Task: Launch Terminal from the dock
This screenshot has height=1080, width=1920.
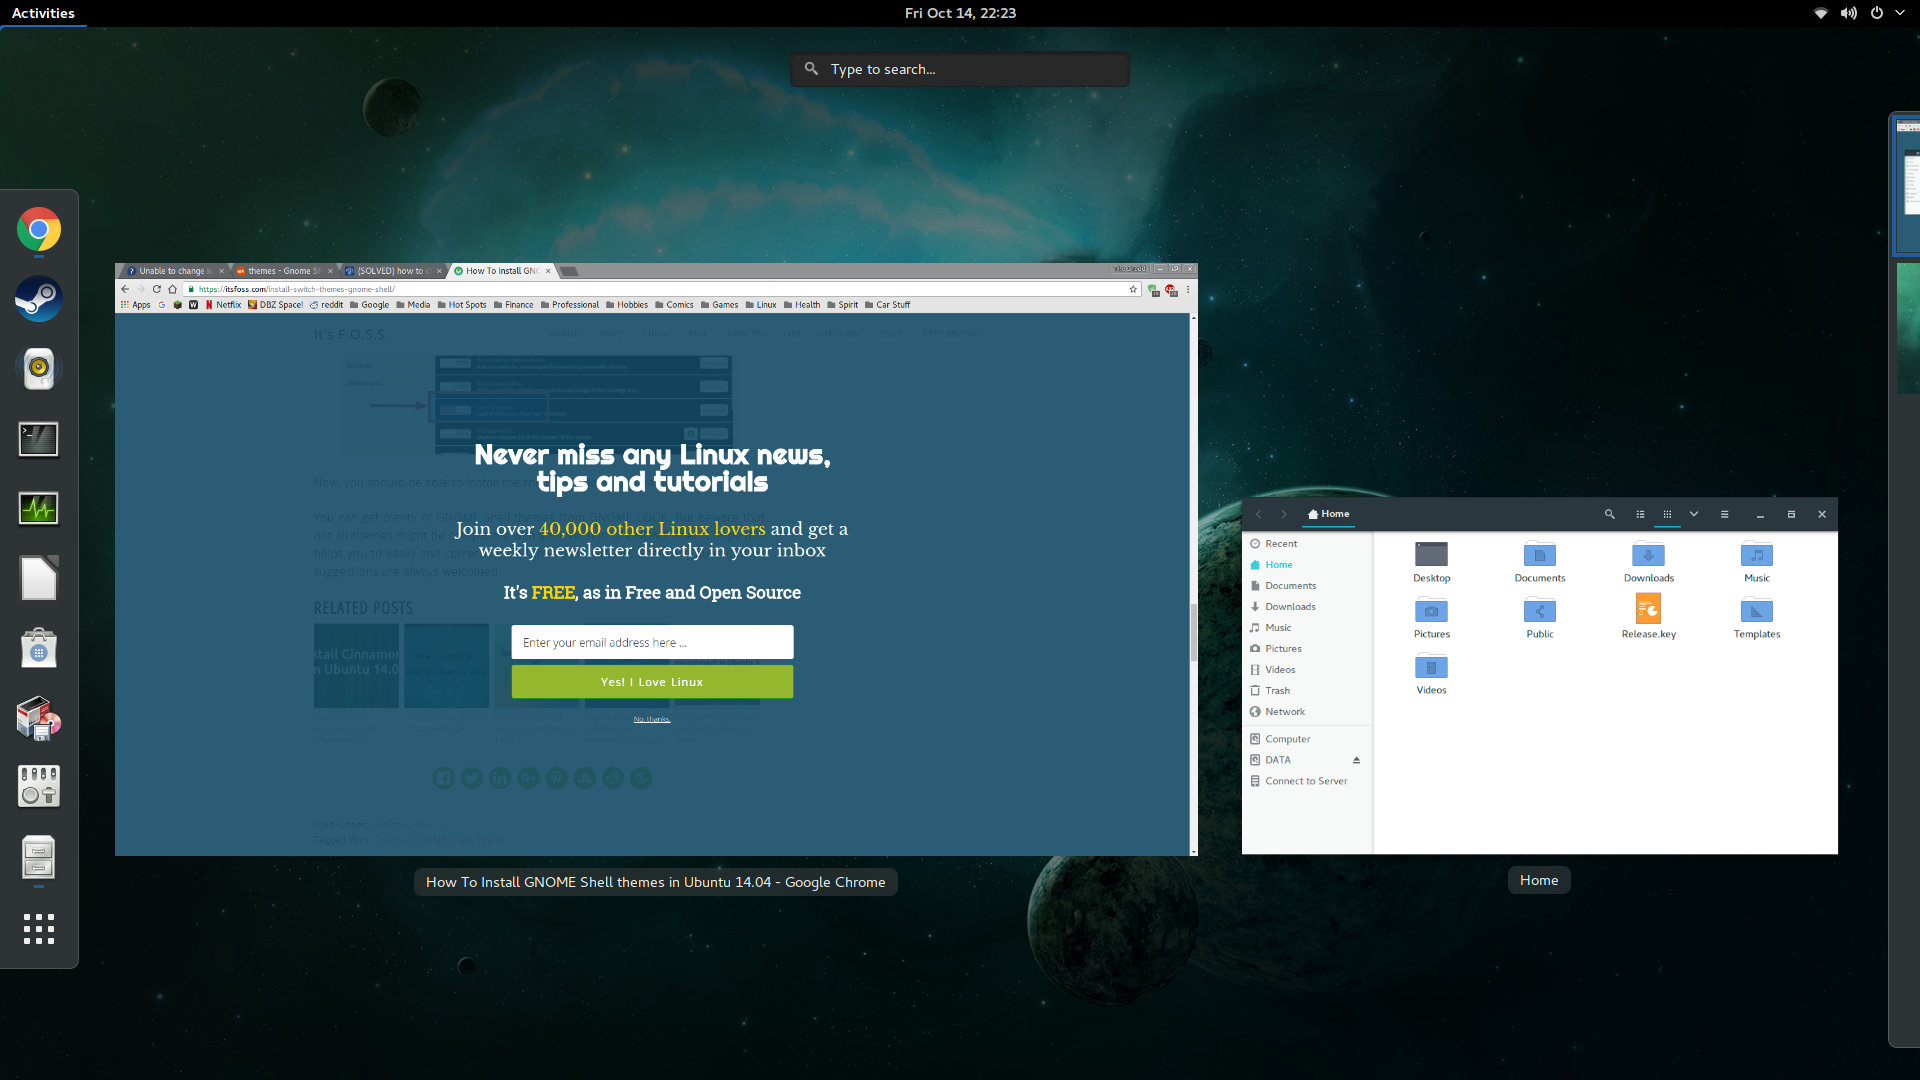Action: [x=39, y=439]
